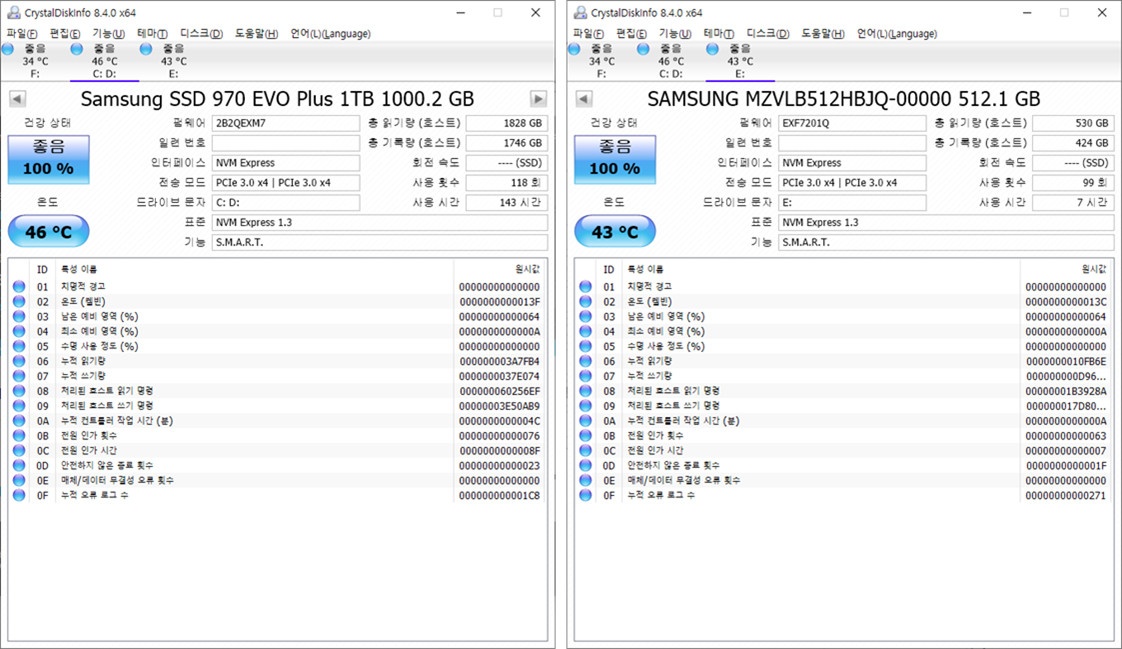This screenshot has height=649, width=1122.
Task: Select 누적 오류 로그 수 row in right window
Action: (844, 495)
